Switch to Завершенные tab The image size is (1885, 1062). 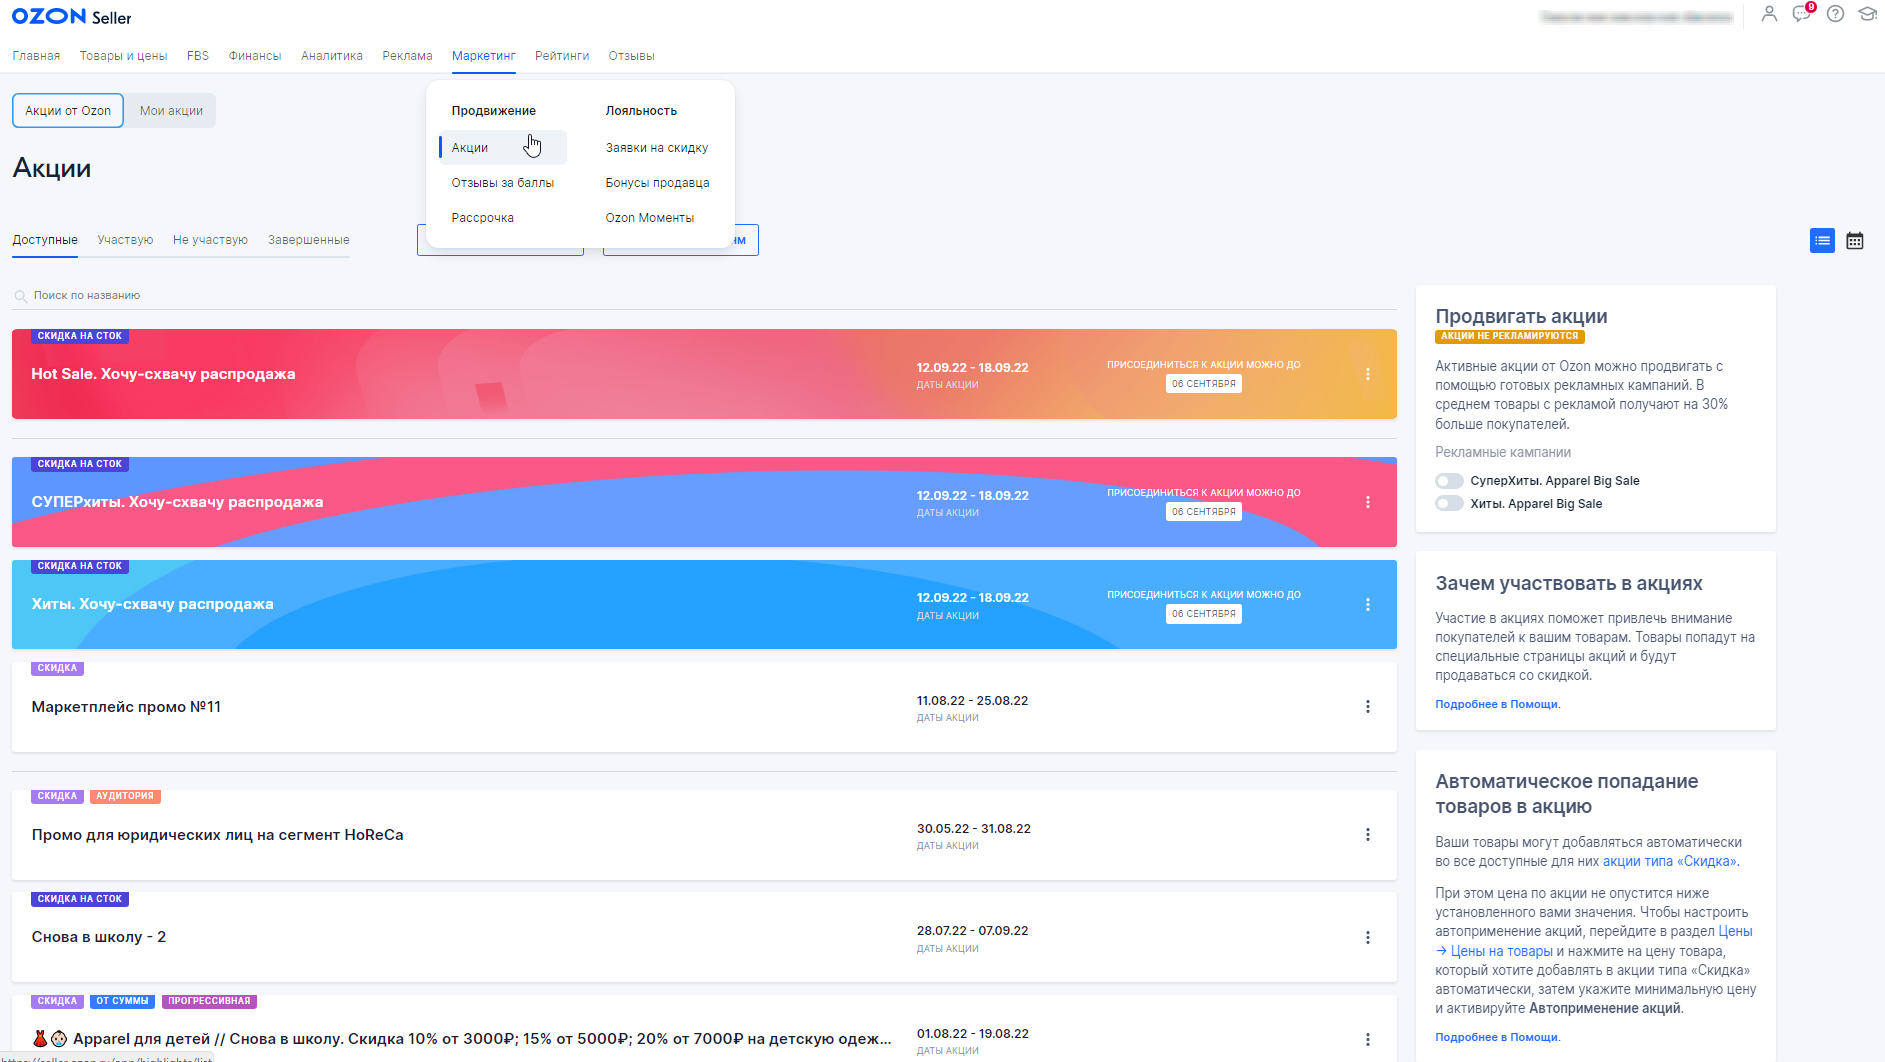308,240
